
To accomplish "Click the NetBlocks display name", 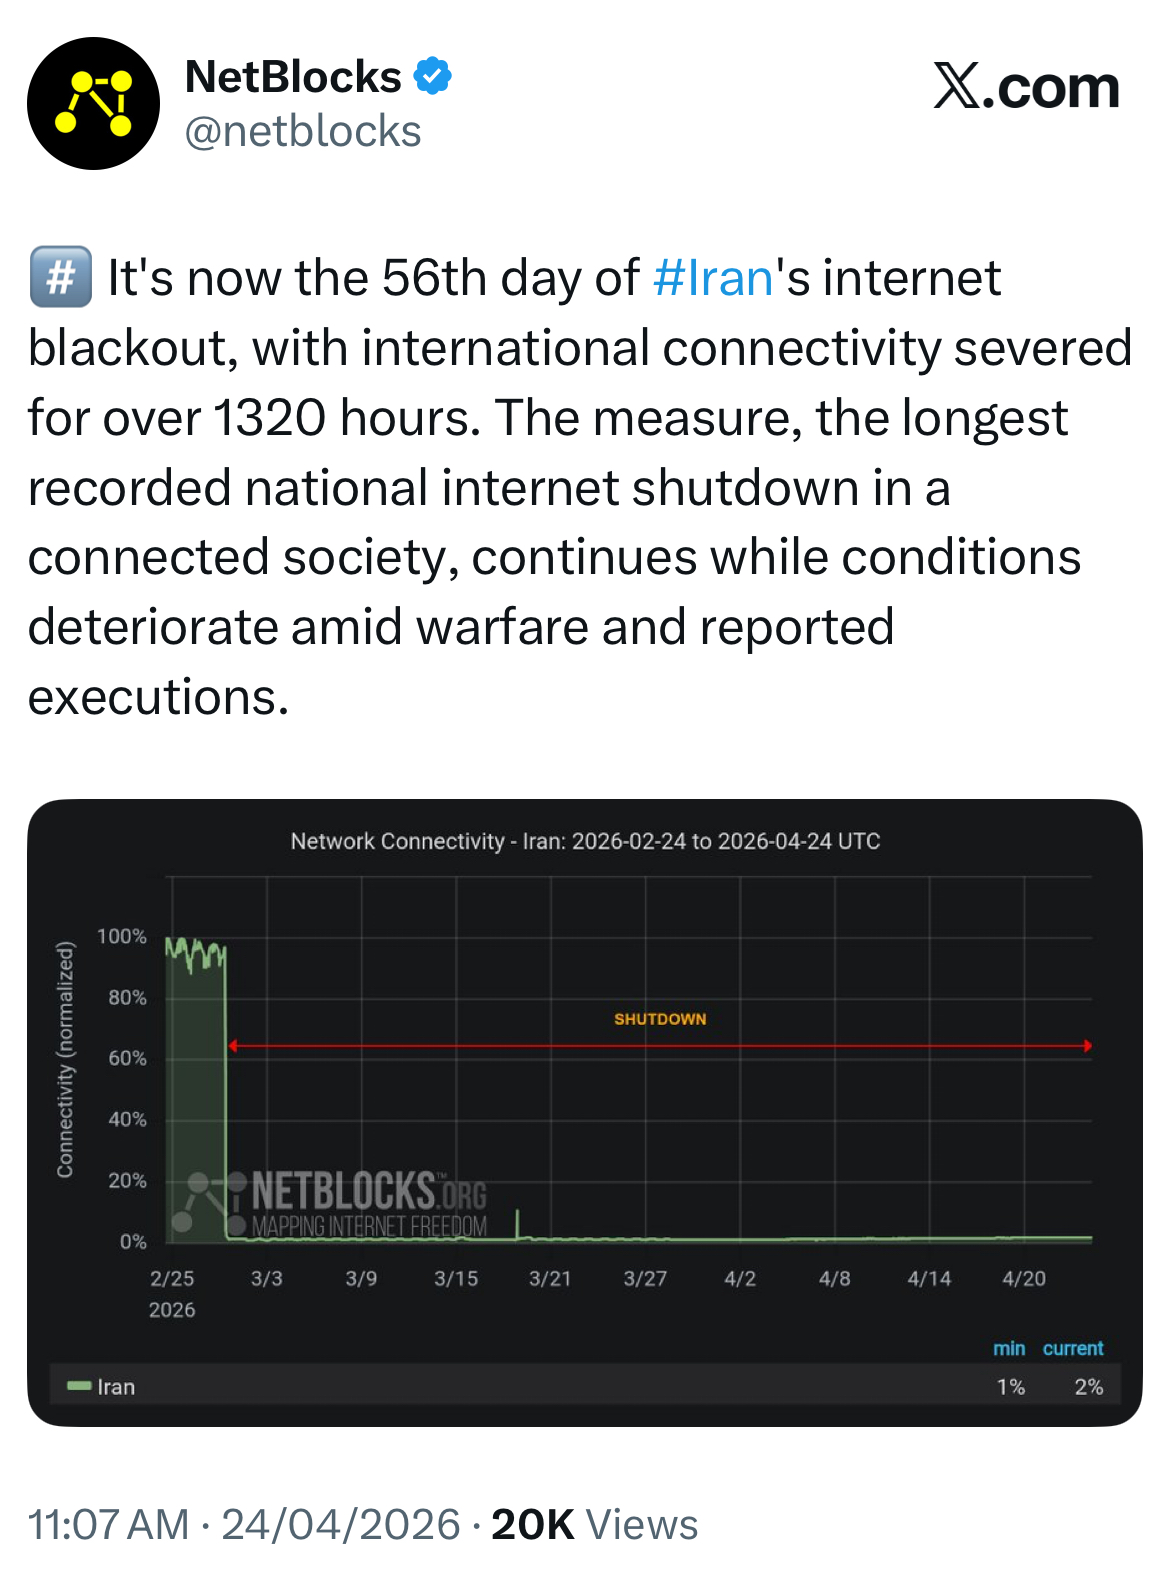I will point(293,77).
